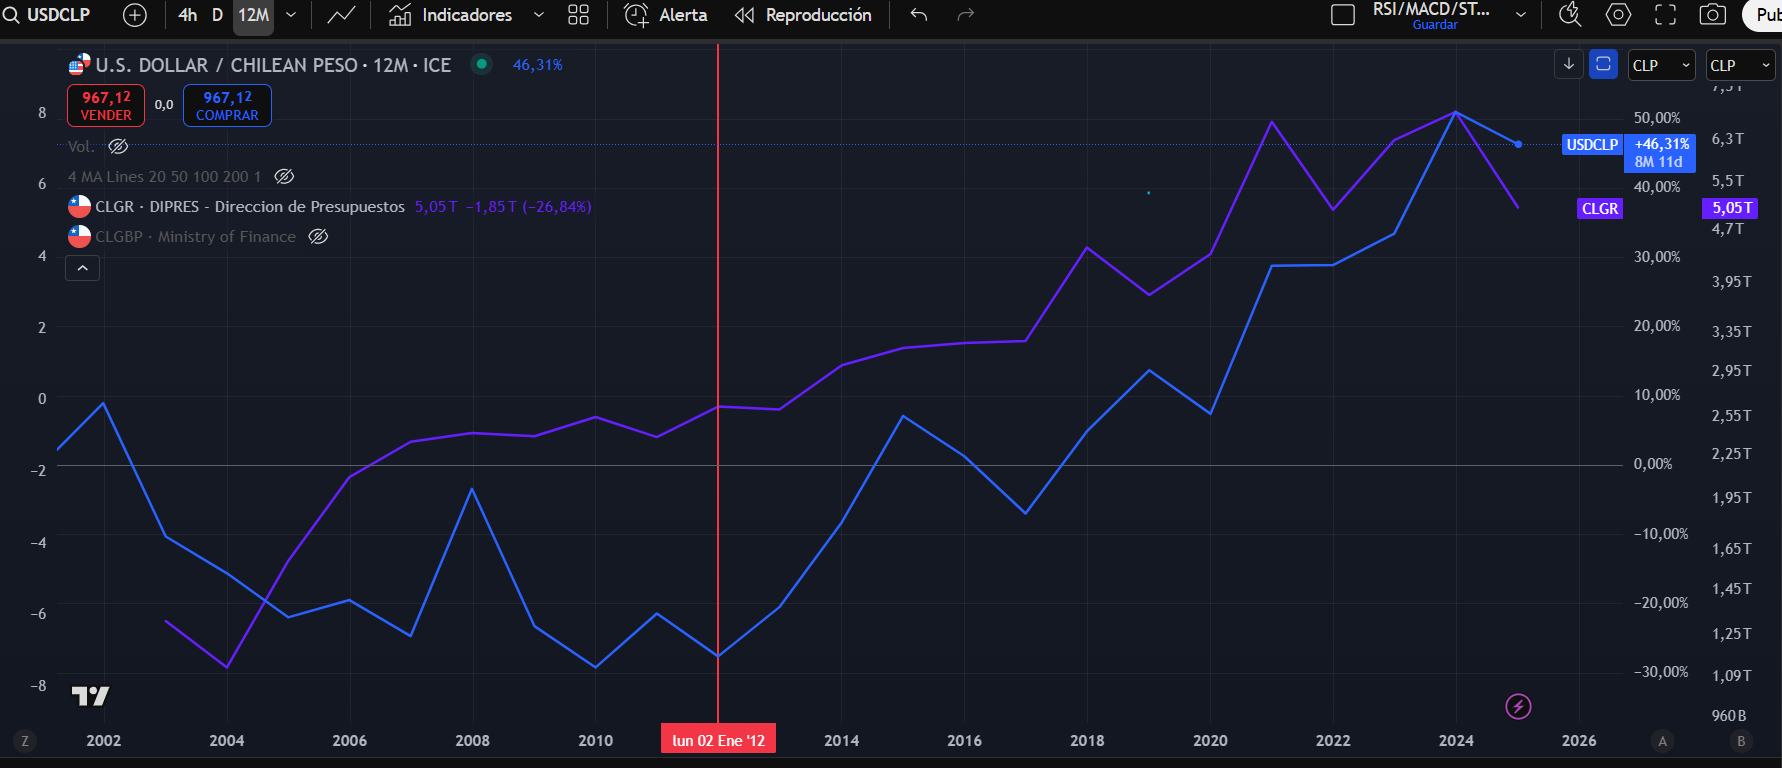Take a chart snapshot with the camera
The height and width of the screenshot is (768, 1782).
[x=1713, y=15]
